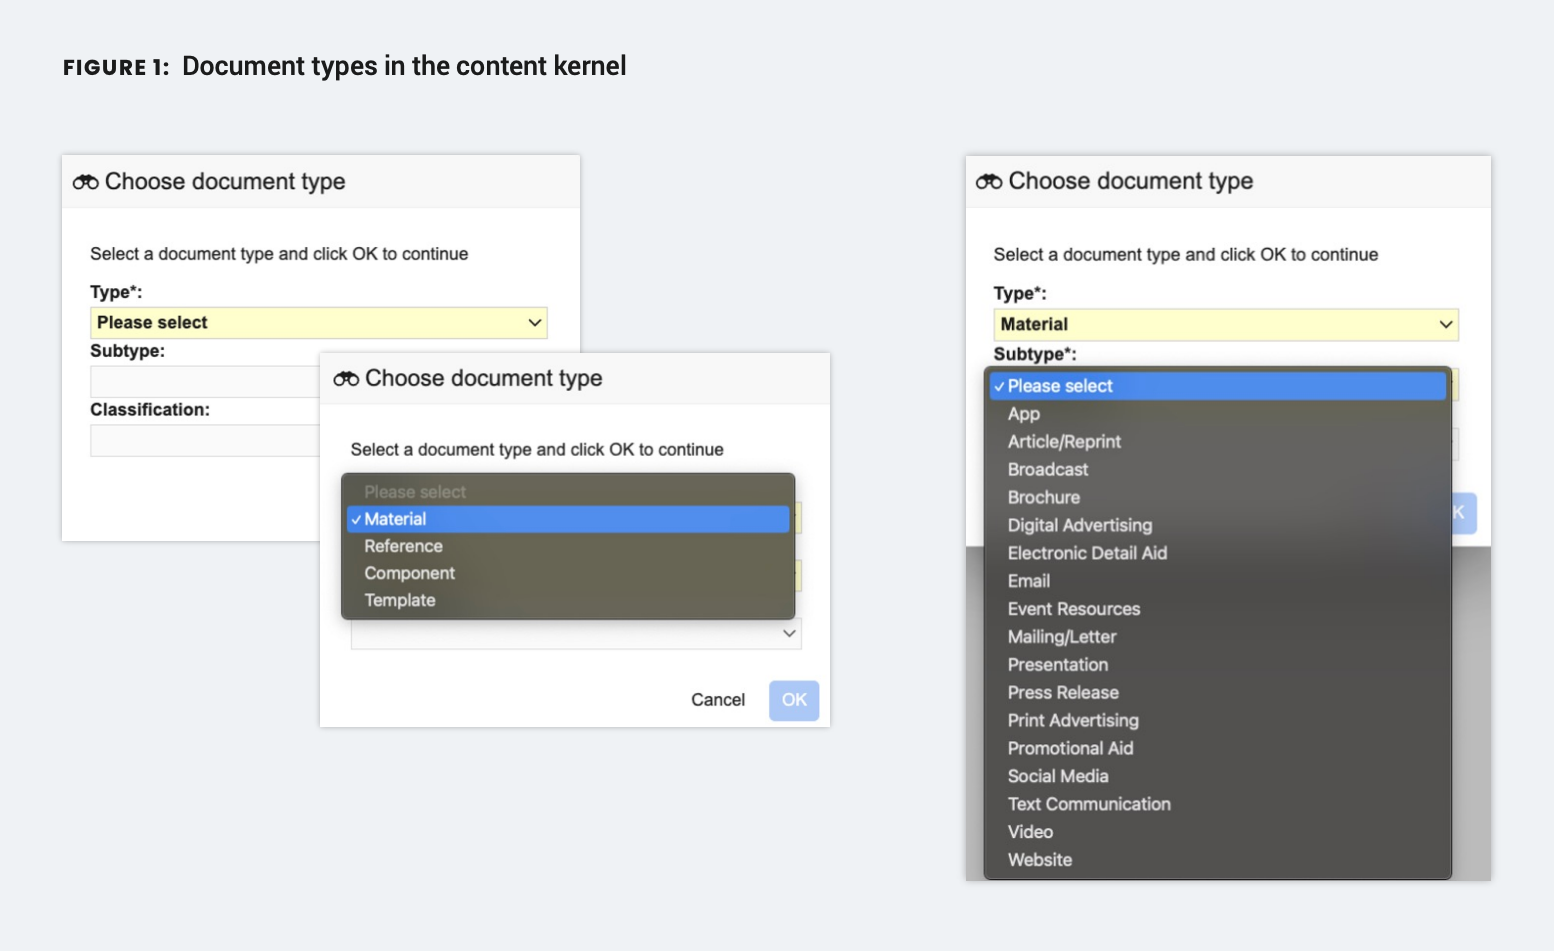Select Website at bottom of subtype list

[1040, 860]
